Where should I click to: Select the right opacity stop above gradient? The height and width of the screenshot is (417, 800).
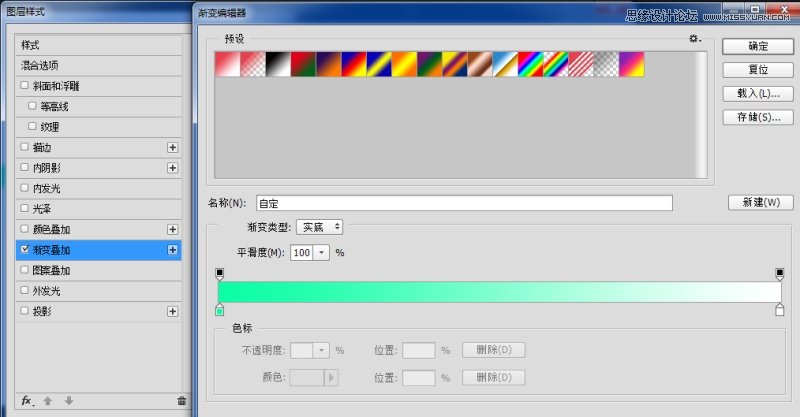(780, 274)
